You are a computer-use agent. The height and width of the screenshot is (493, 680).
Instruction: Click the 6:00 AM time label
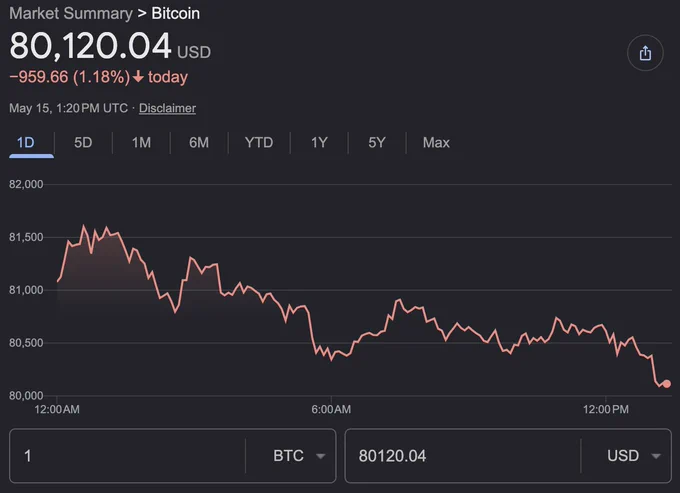(x=331, y=409)
